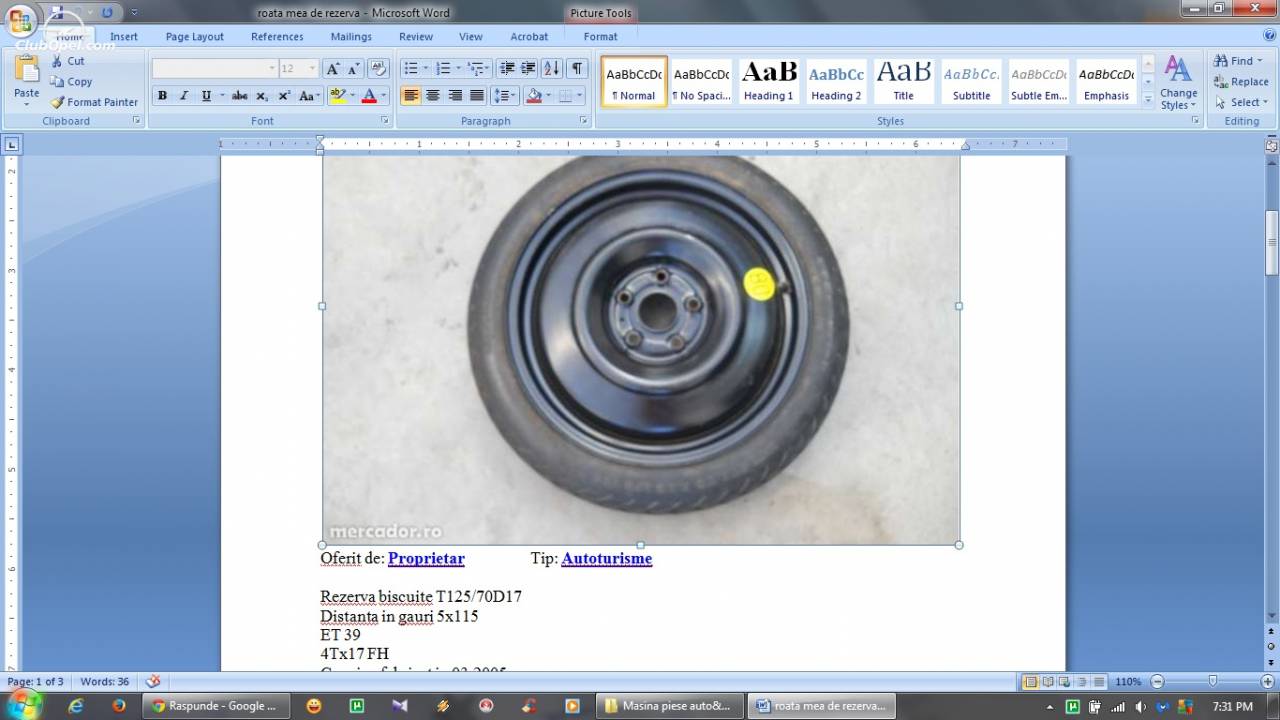Open the Select dropdown in Editing group
Viewport: 1280px width, 720px height.
point(1241,102)
